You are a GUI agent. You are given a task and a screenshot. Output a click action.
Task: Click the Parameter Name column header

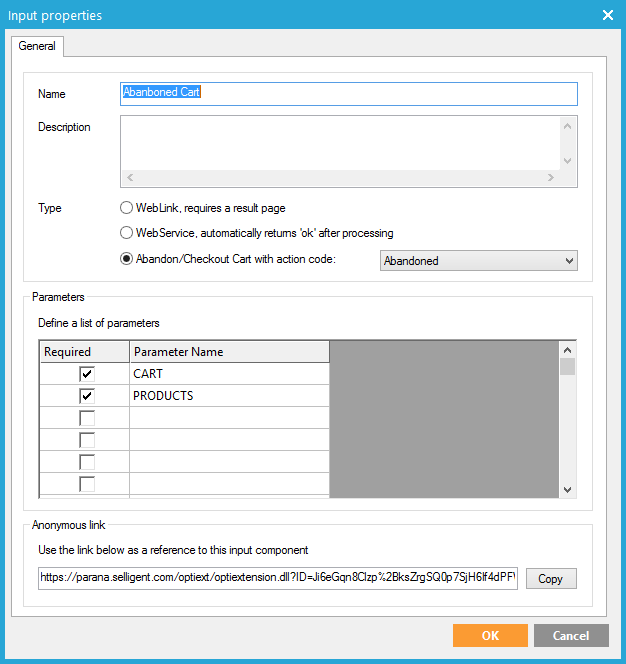coord(229,352)
